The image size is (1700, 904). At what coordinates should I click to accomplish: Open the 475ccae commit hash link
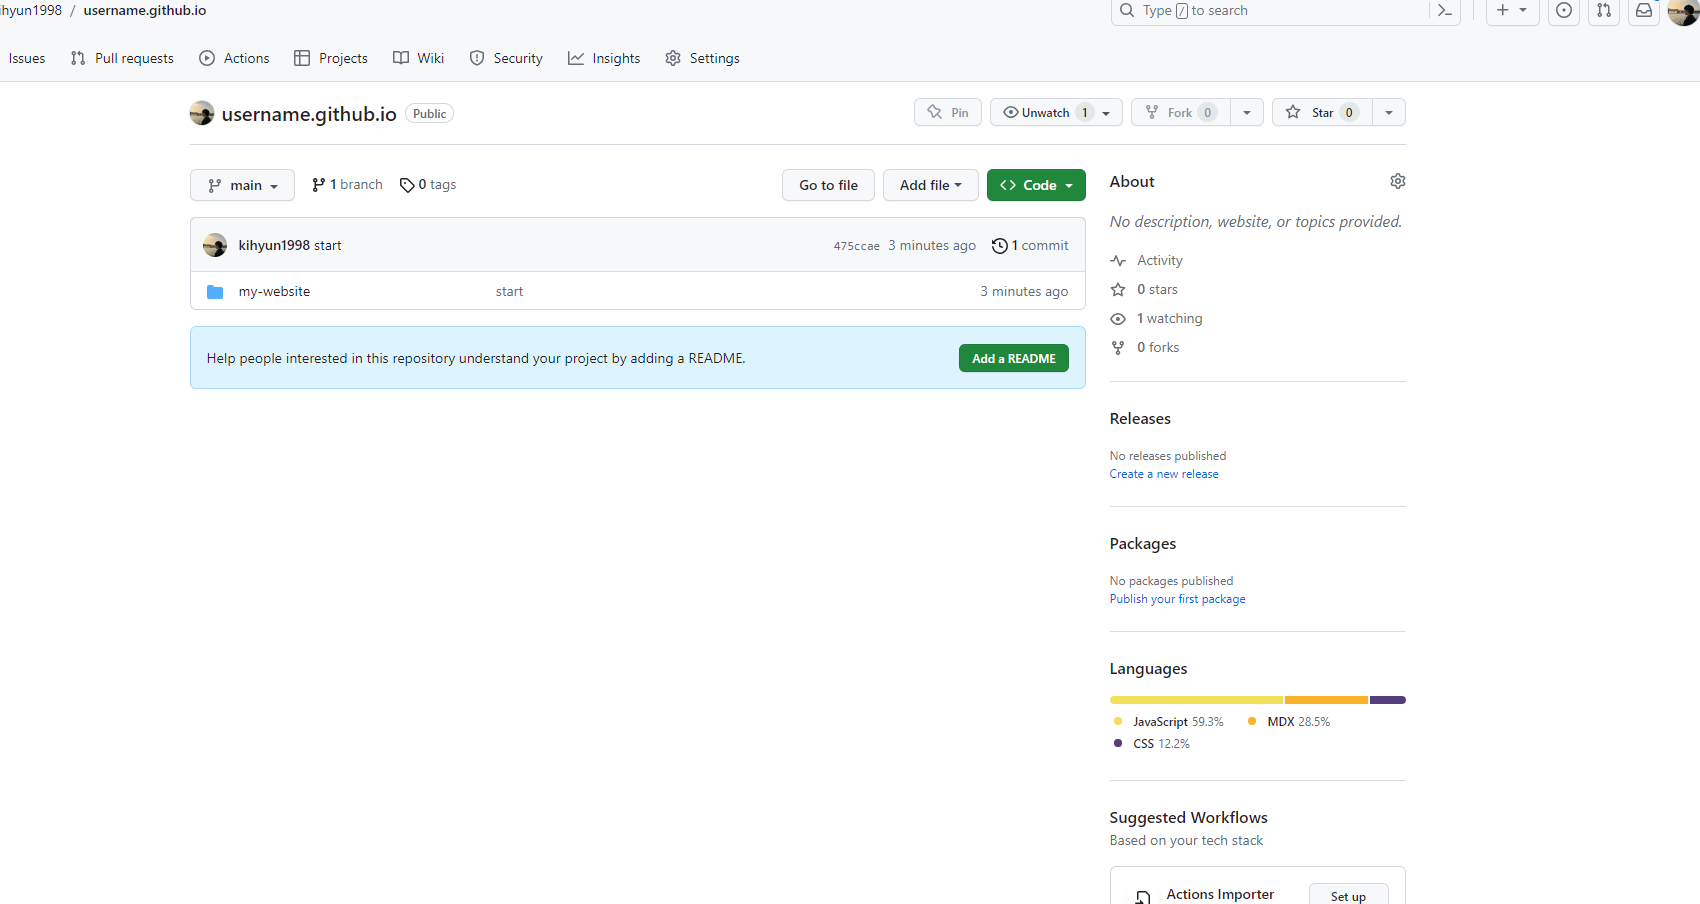click(x=857, y=246)
